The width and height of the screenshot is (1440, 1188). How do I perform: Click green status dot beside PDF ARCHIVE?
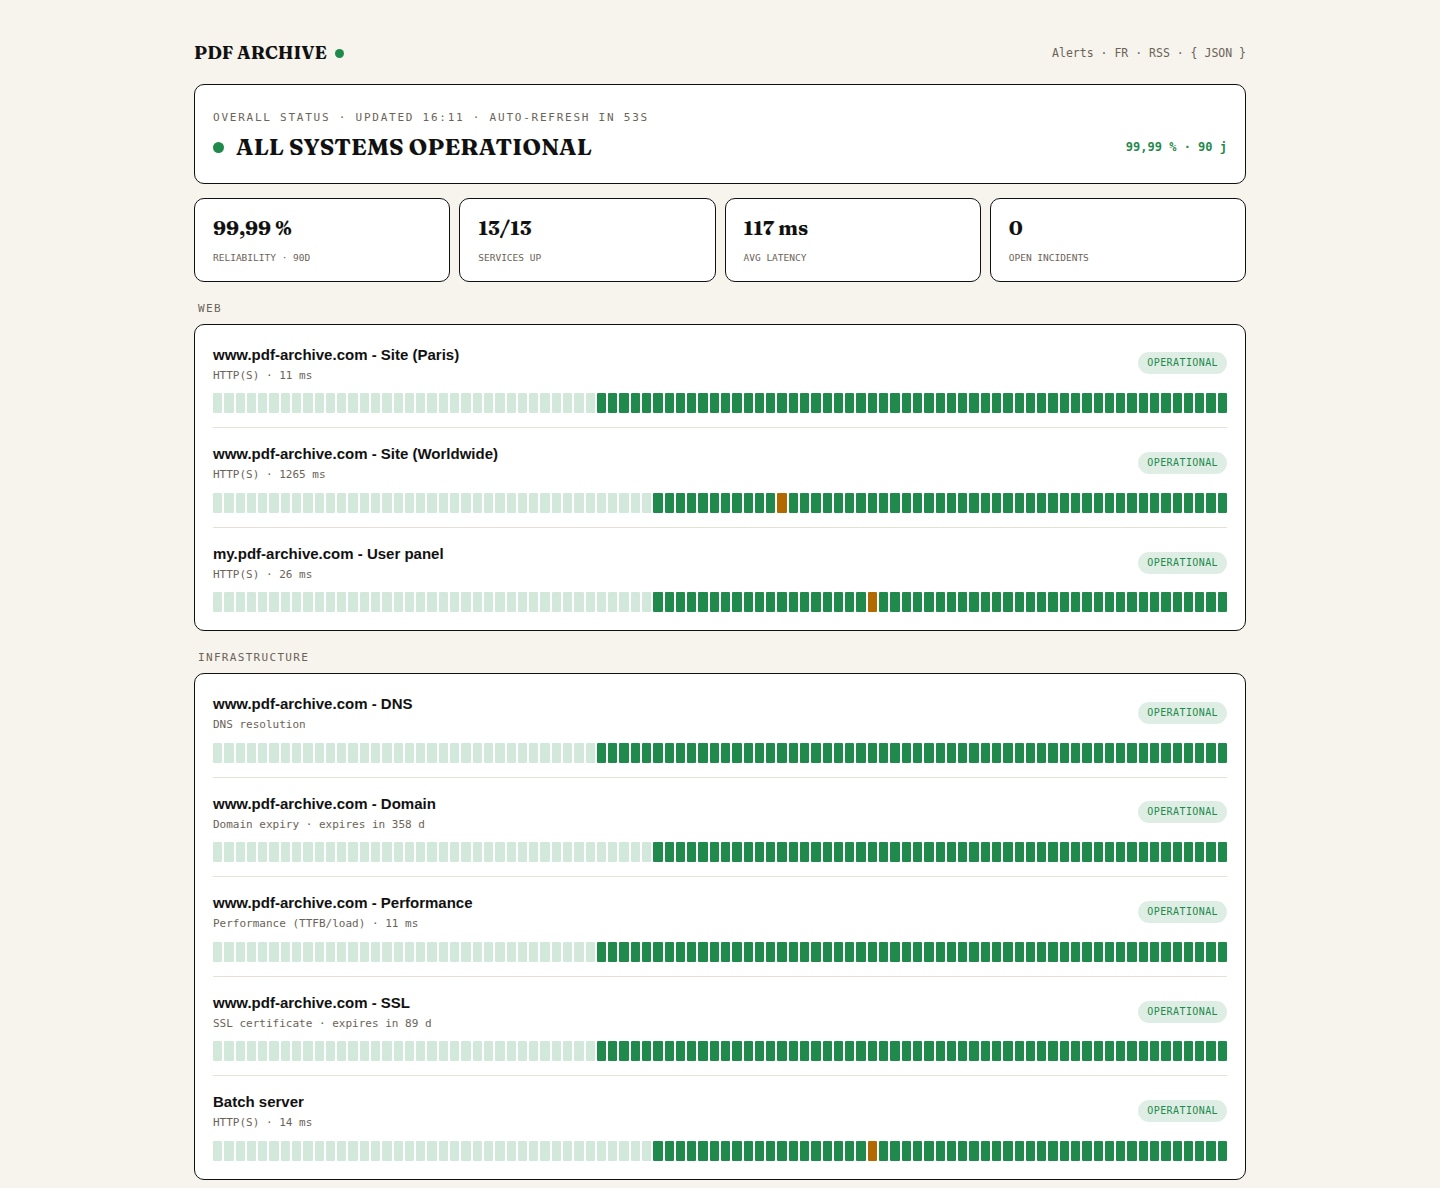340,54
